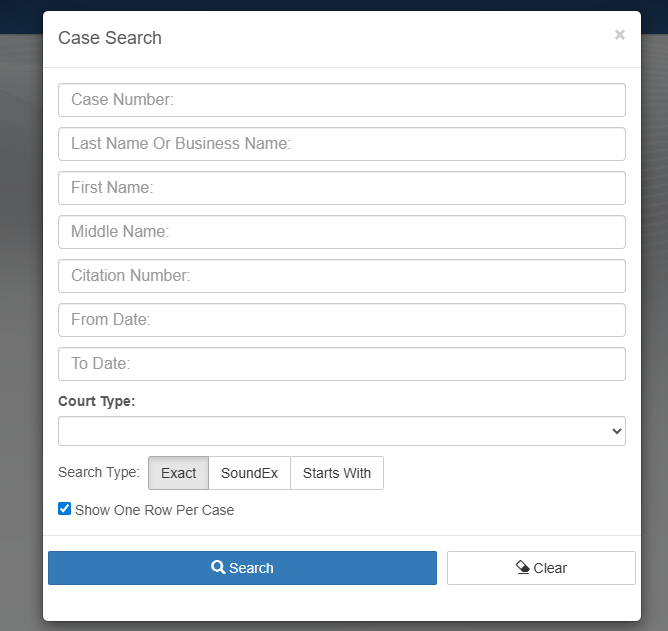Focus the Case Number field
The image size is (668, 631).
[341, 100]
